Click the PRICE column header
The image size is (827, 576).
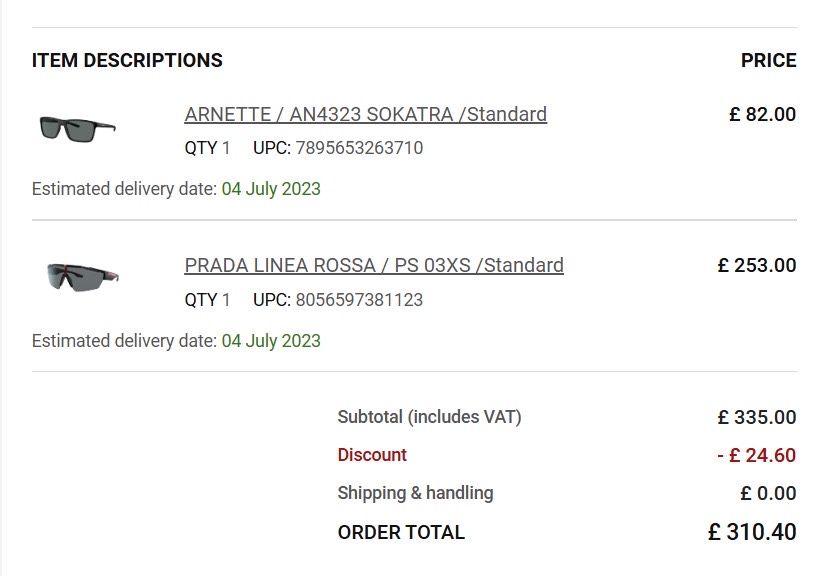pyautogui.click(x=768, y=61)
